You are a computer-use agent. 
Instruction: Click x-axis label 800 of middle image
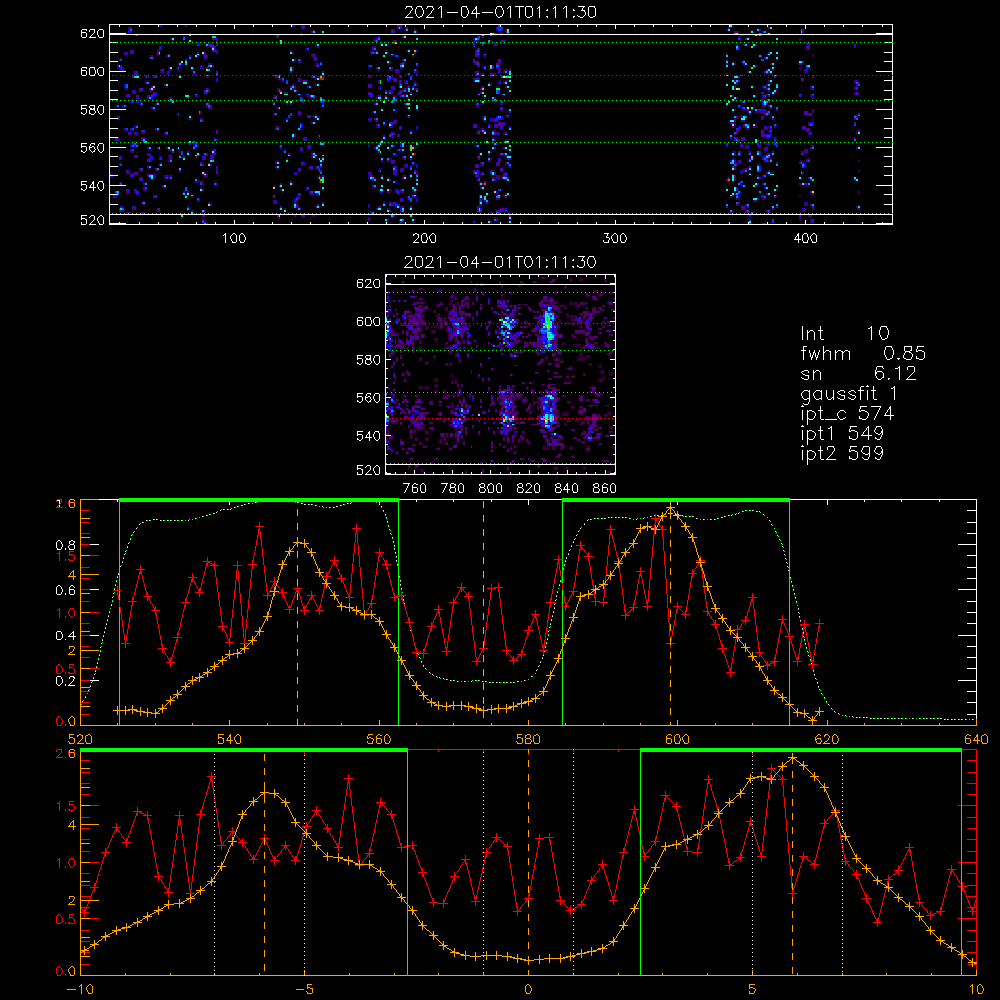(490, 489)
